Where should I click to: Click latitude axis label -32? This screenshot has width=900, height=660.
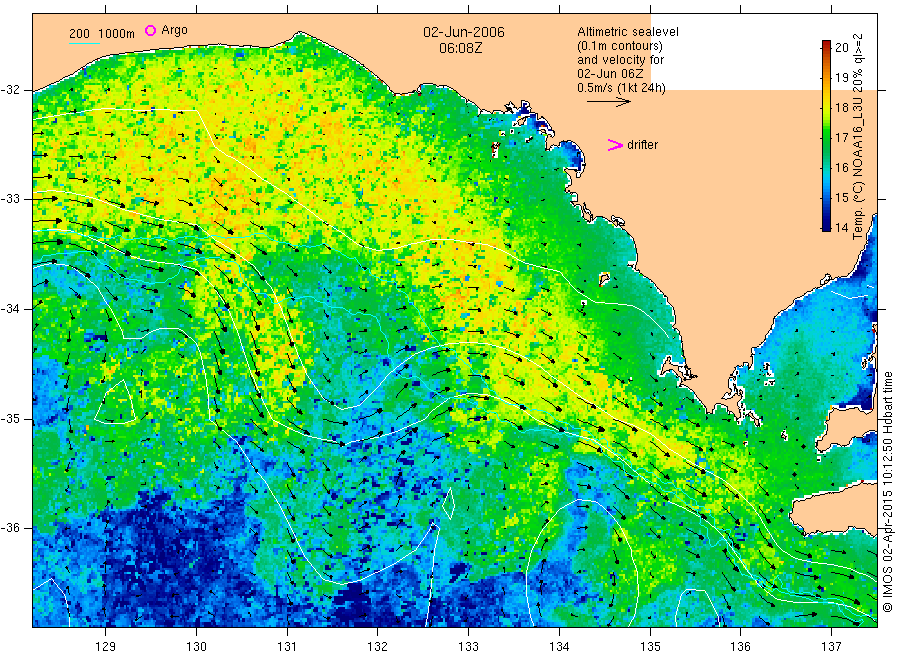pyautogui.click(x=10, y=90)
